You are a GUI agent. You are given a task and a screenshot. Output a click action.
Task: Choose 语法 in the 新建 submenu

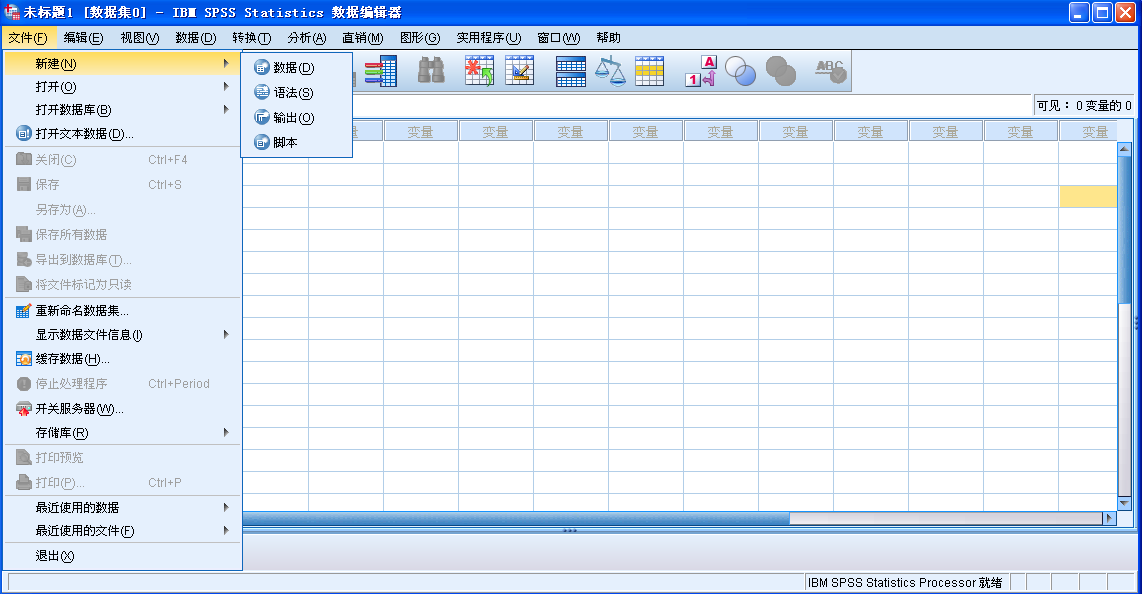point(293,93)
